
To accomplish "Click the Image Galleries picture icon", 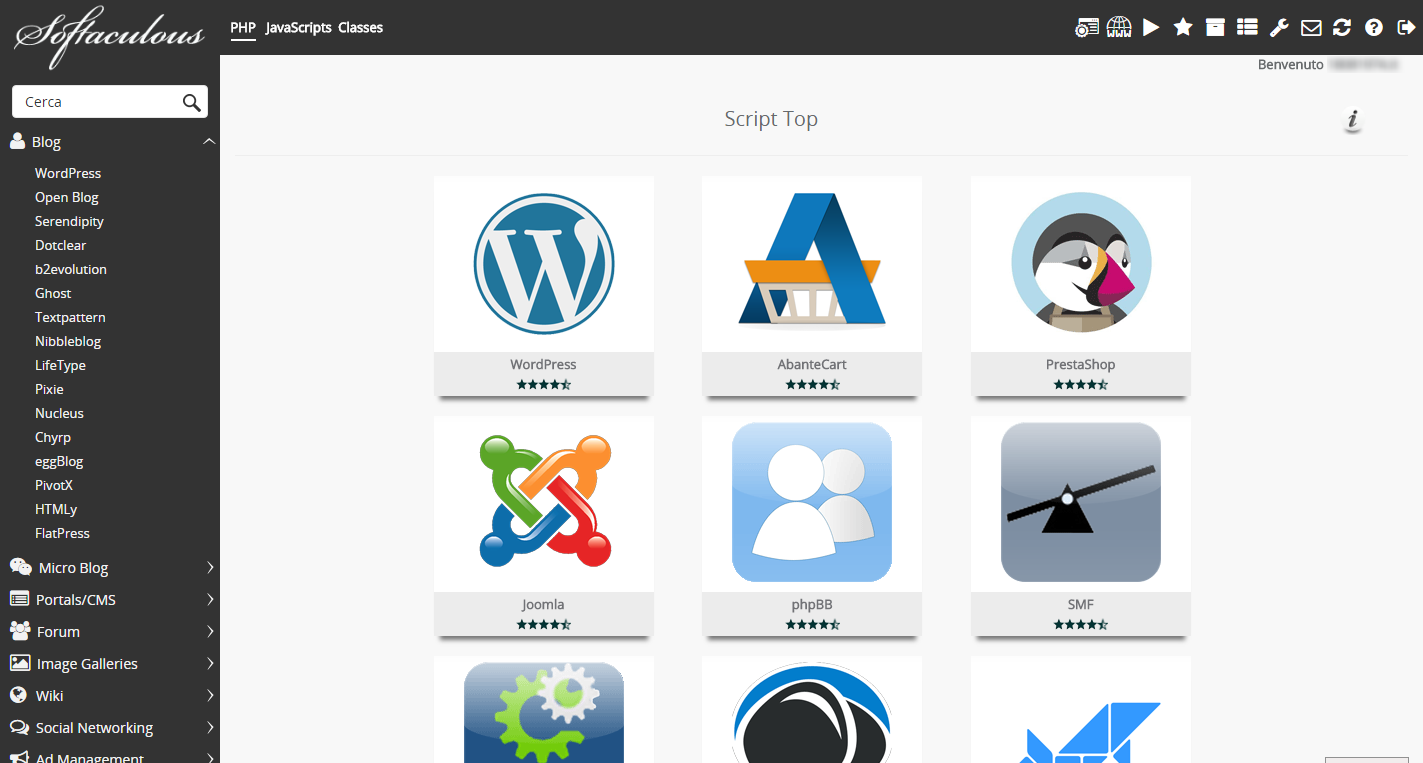I will [19, 663].
